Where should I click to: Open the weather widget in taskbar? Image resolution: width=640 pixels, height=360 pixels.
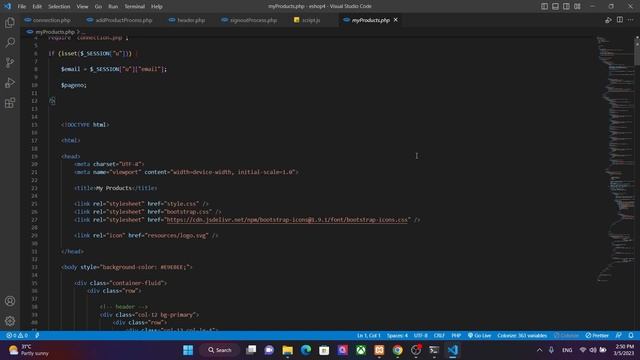(29, 350)
